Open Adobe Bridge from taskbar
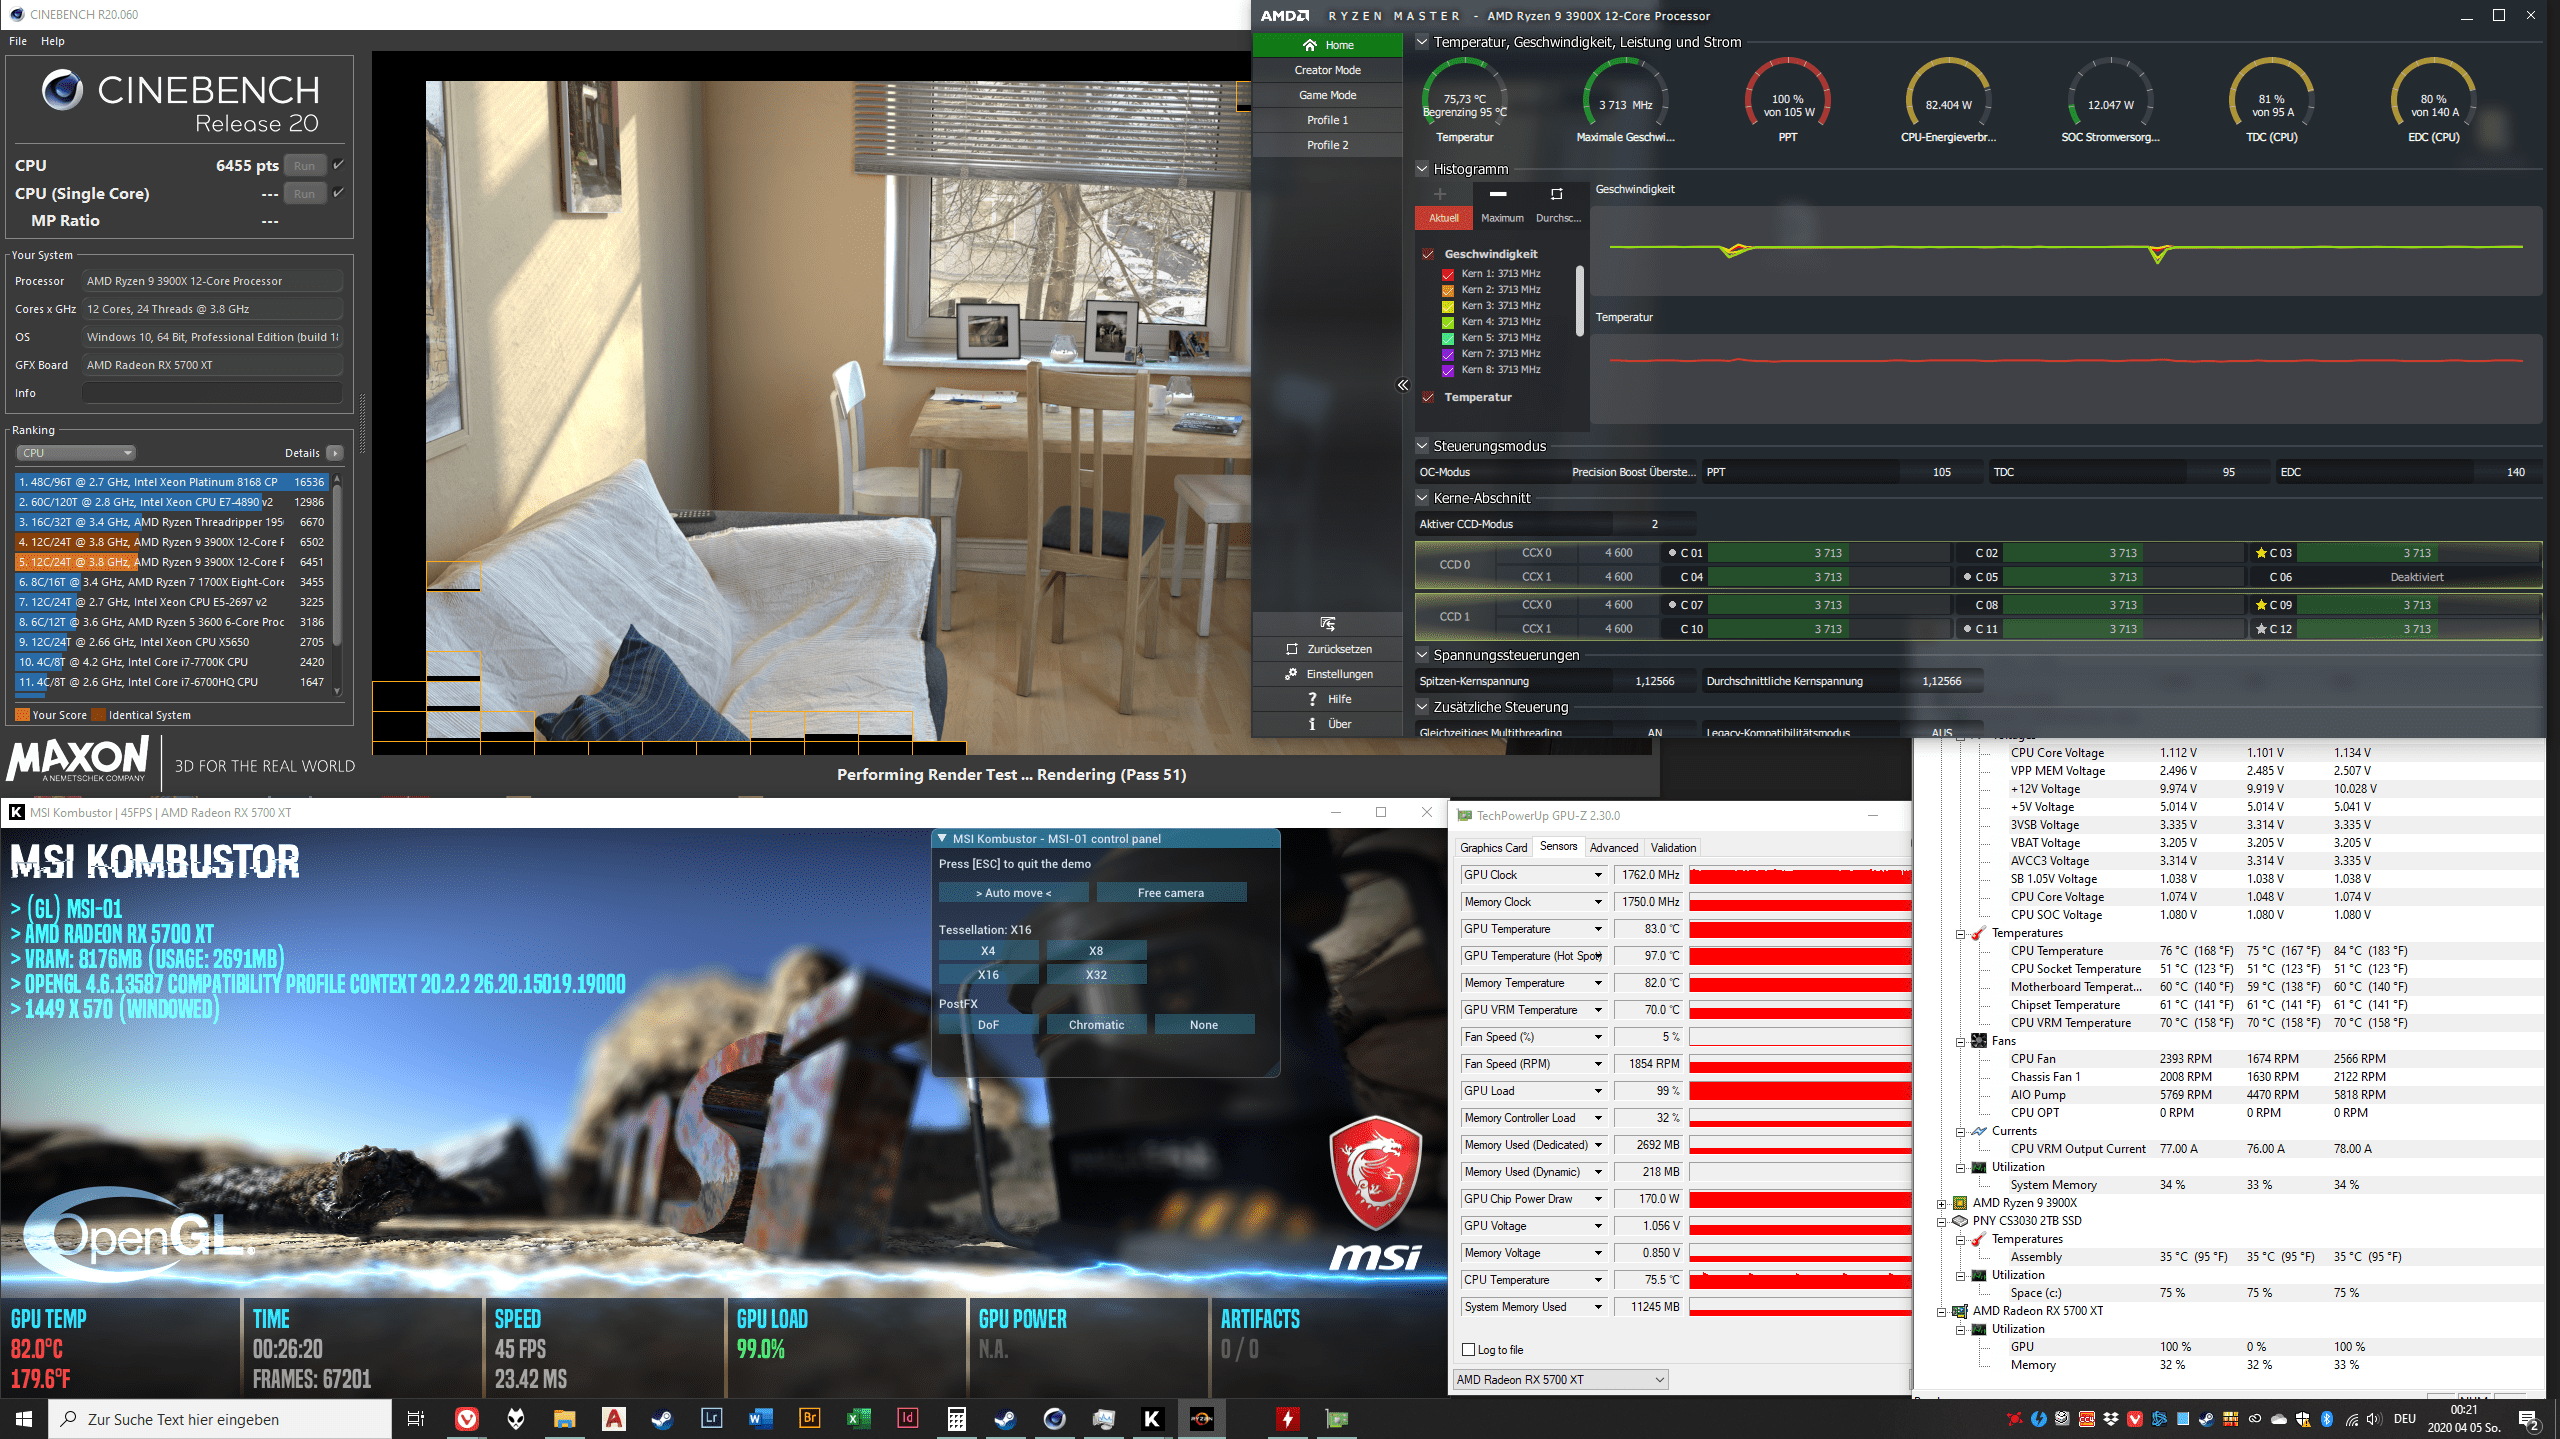 click(x=809, y=1418)
